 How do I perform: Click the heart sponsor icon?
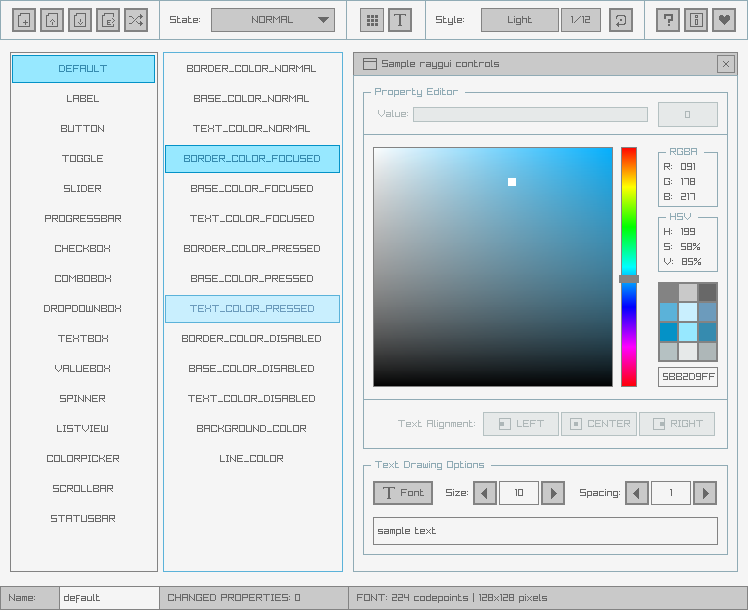coord(724,20)
